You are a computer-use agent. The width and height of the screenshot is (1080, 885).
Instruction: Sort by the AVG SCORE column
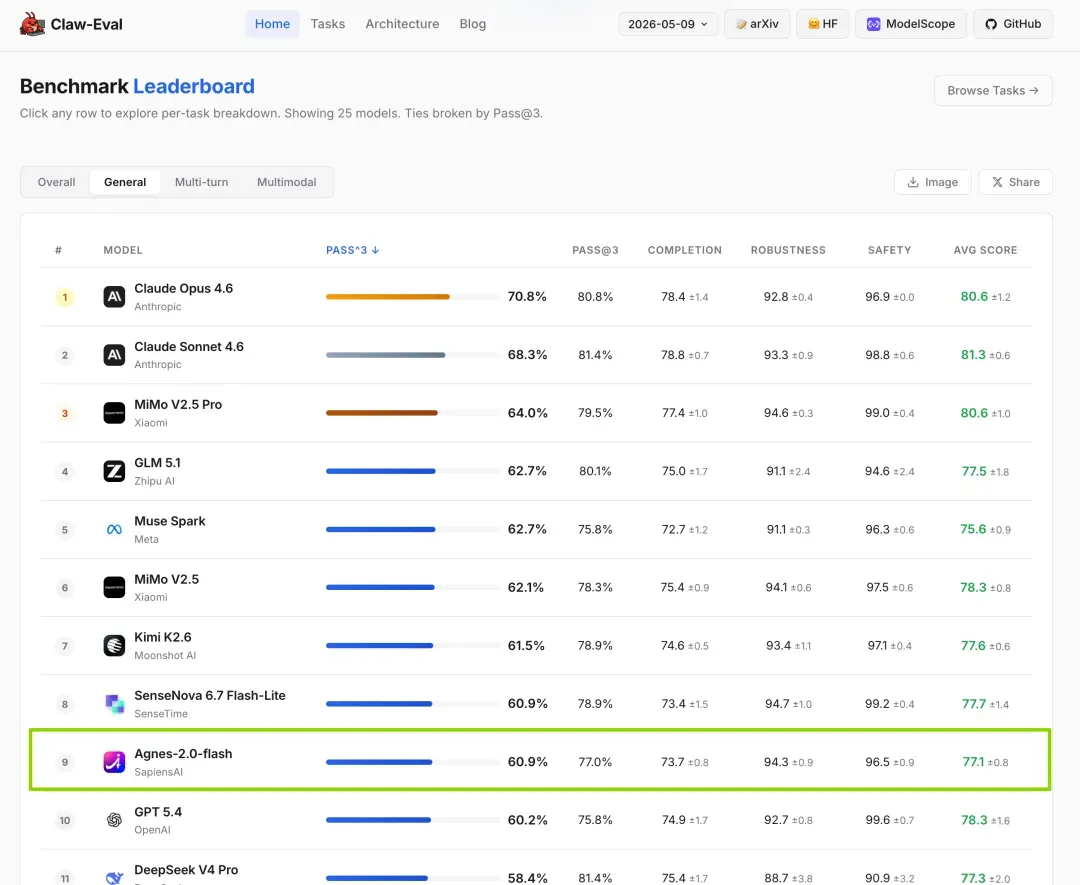point(985,250)
